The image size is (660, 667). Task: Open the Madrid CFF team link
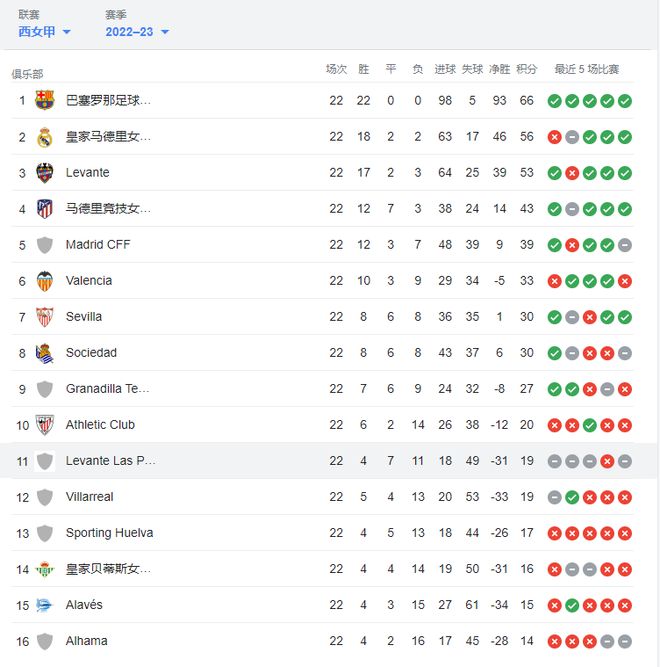(98, 245)
